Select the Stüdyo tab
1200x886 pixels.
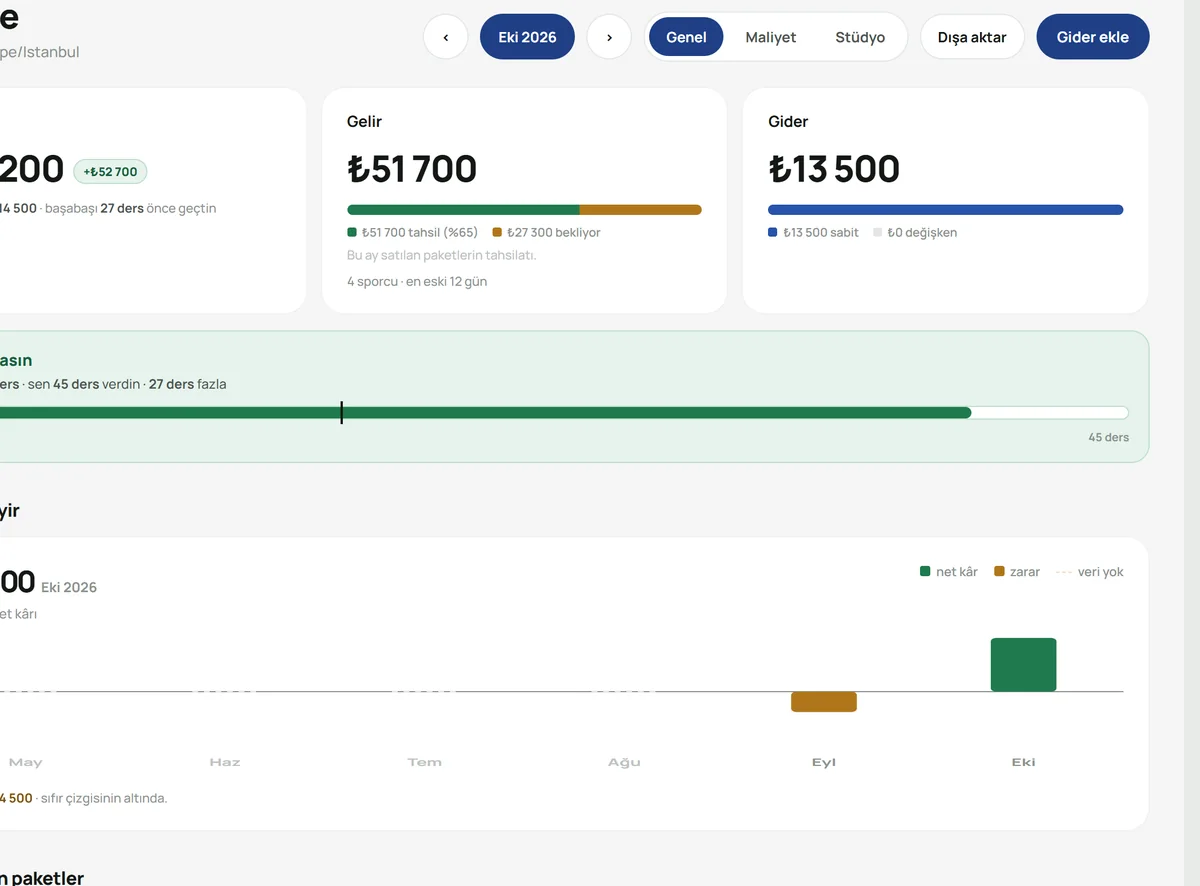tap(860, 37)
